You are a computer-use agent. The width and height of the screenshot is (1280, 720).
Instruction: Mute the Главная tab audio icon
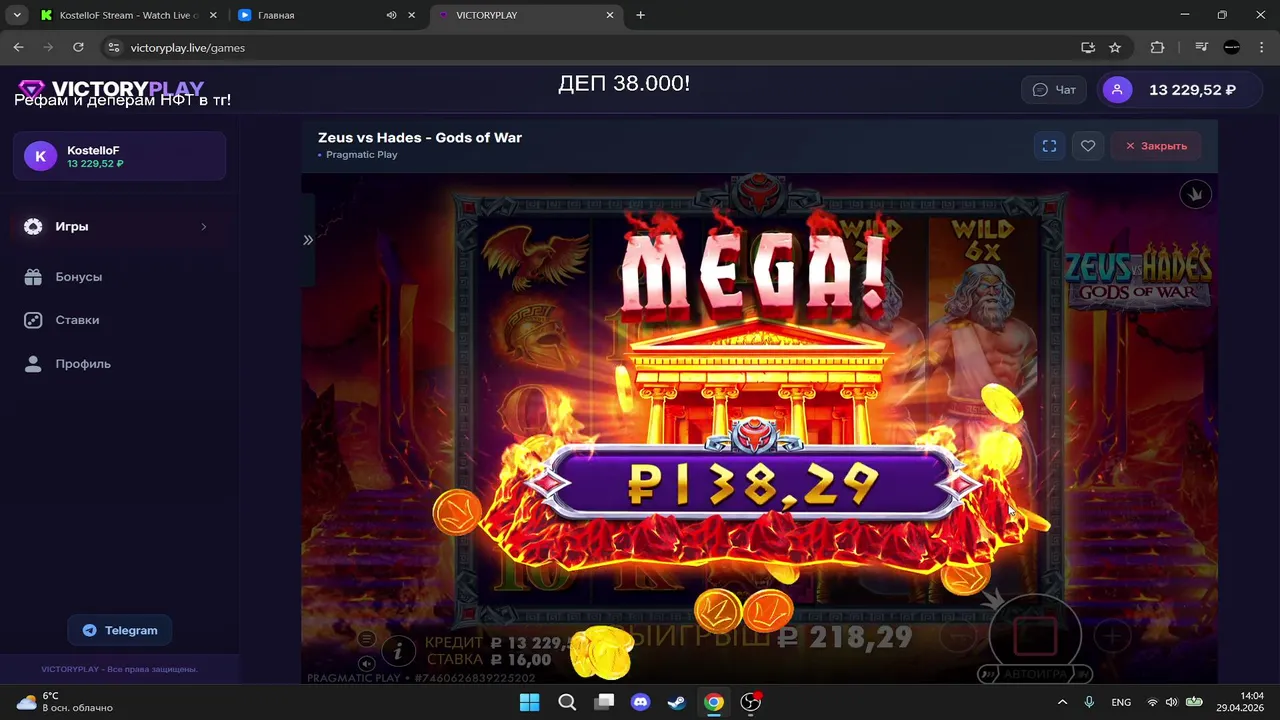(391, 15)
